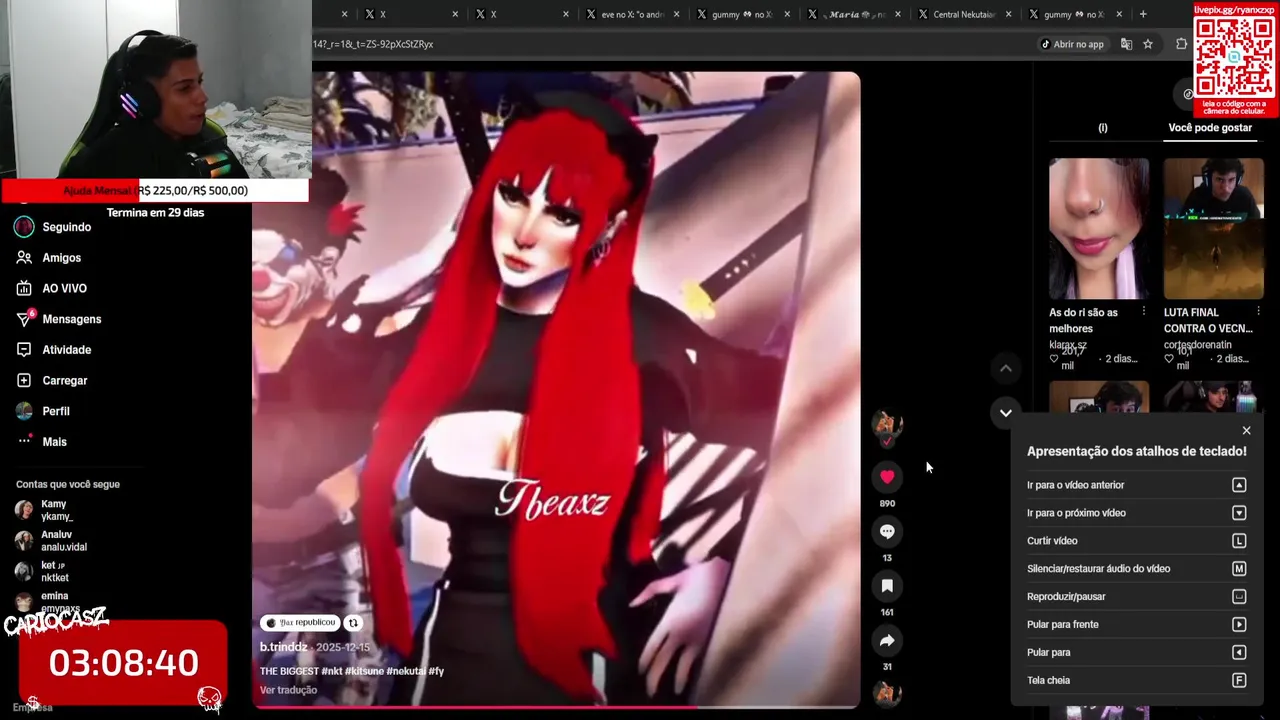The height and width of the screenshot is (720, 1280).
Task: Go to the next video with down chevron
Action: (1005, 412)
